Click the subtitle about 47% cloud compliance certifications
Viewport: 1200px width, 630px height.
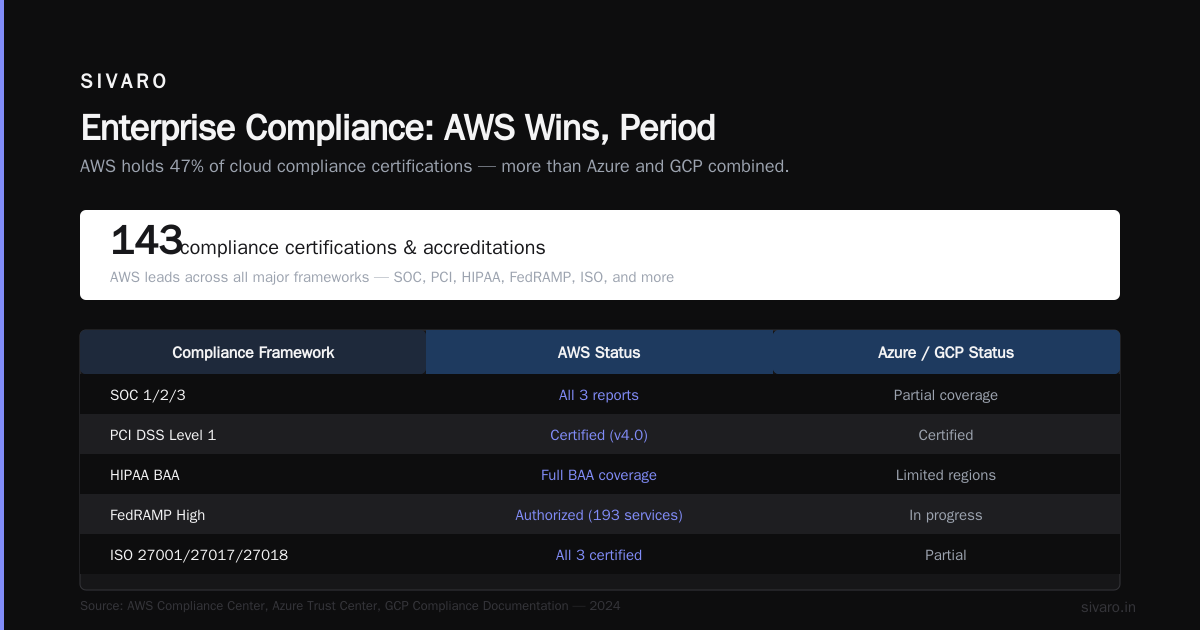coord(435,166)
